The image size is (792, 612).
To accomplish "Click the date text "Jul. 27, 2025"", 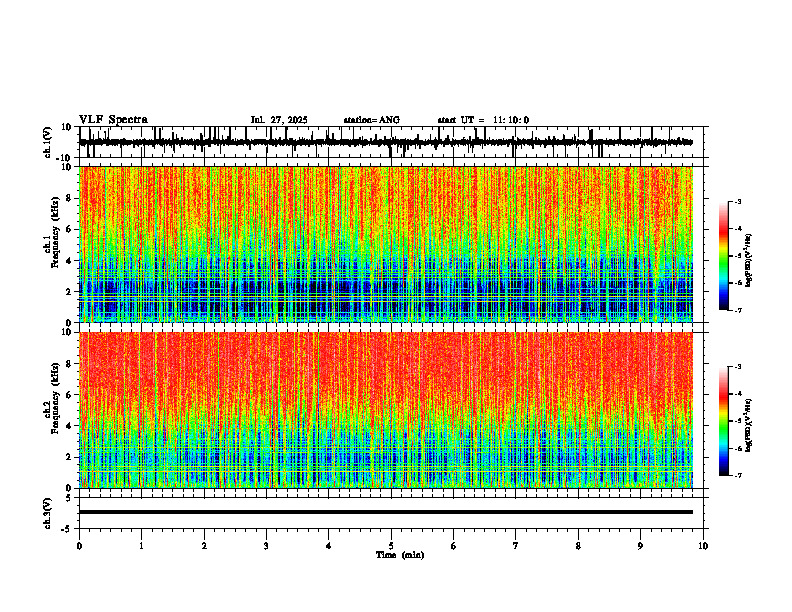I will pyautogui.click(x=279, y=120).
